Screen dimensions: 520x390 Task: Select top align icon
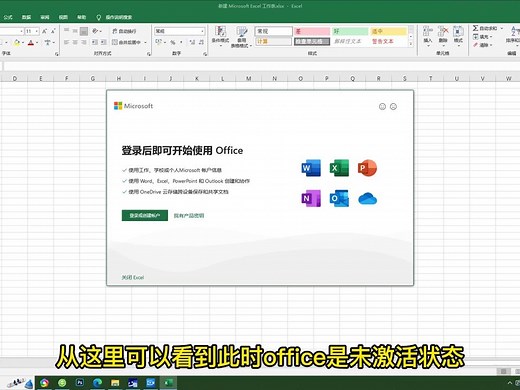(66, 31)
